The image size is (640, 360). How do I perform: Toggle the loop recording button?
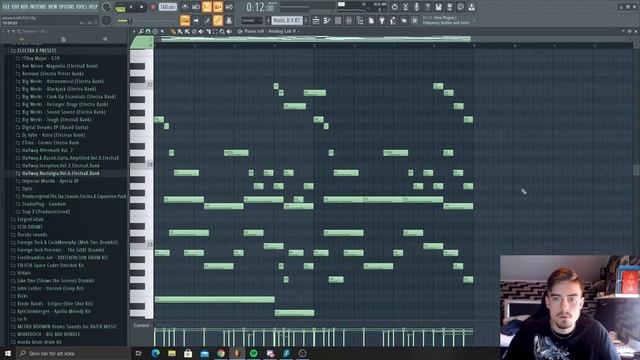(x=229, y=7)
